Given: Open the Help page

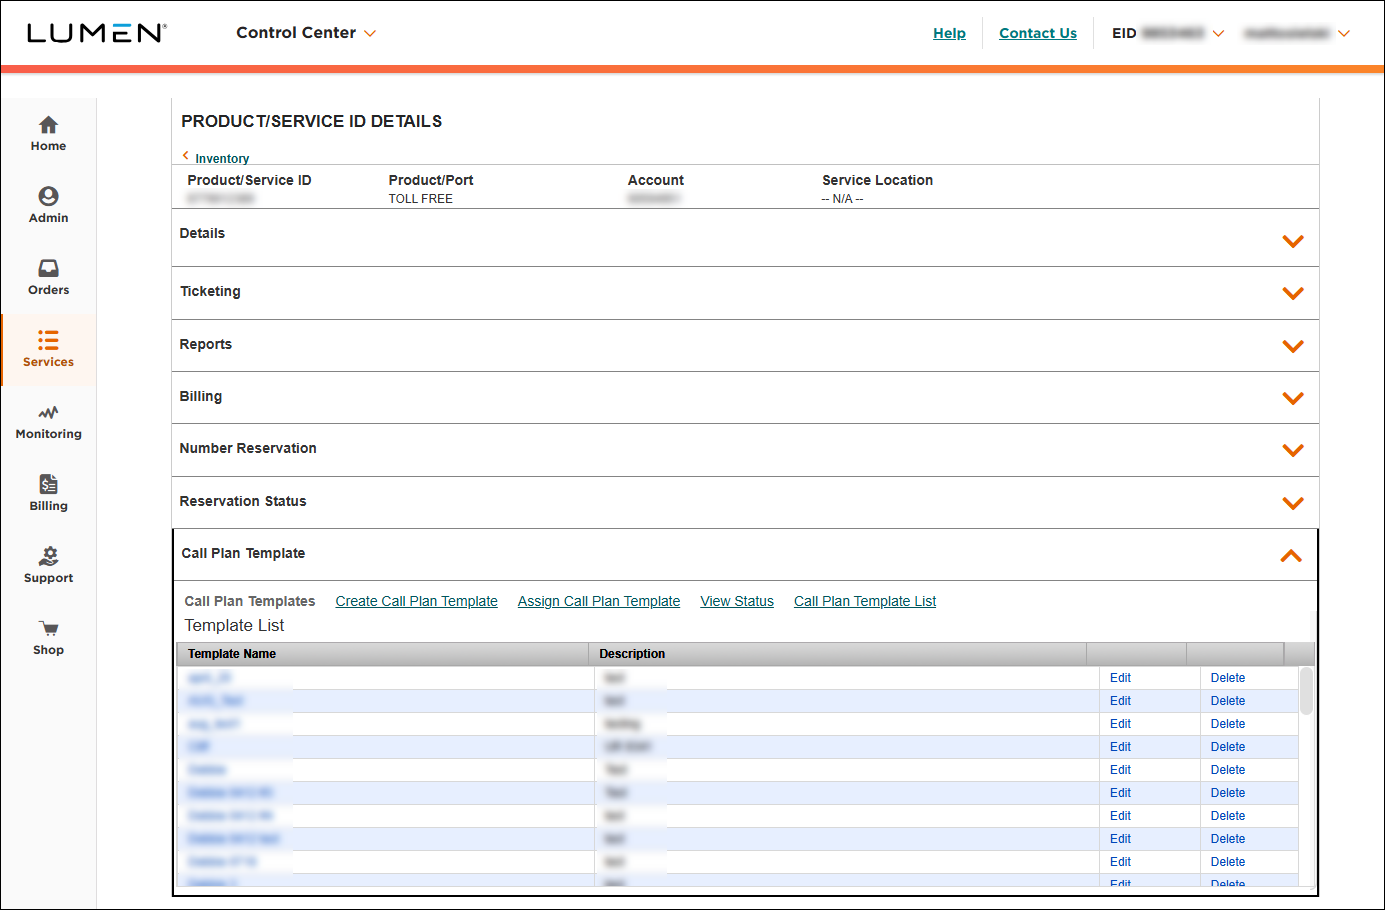Looking at the screenshot, I should click(x=949, y=32).
